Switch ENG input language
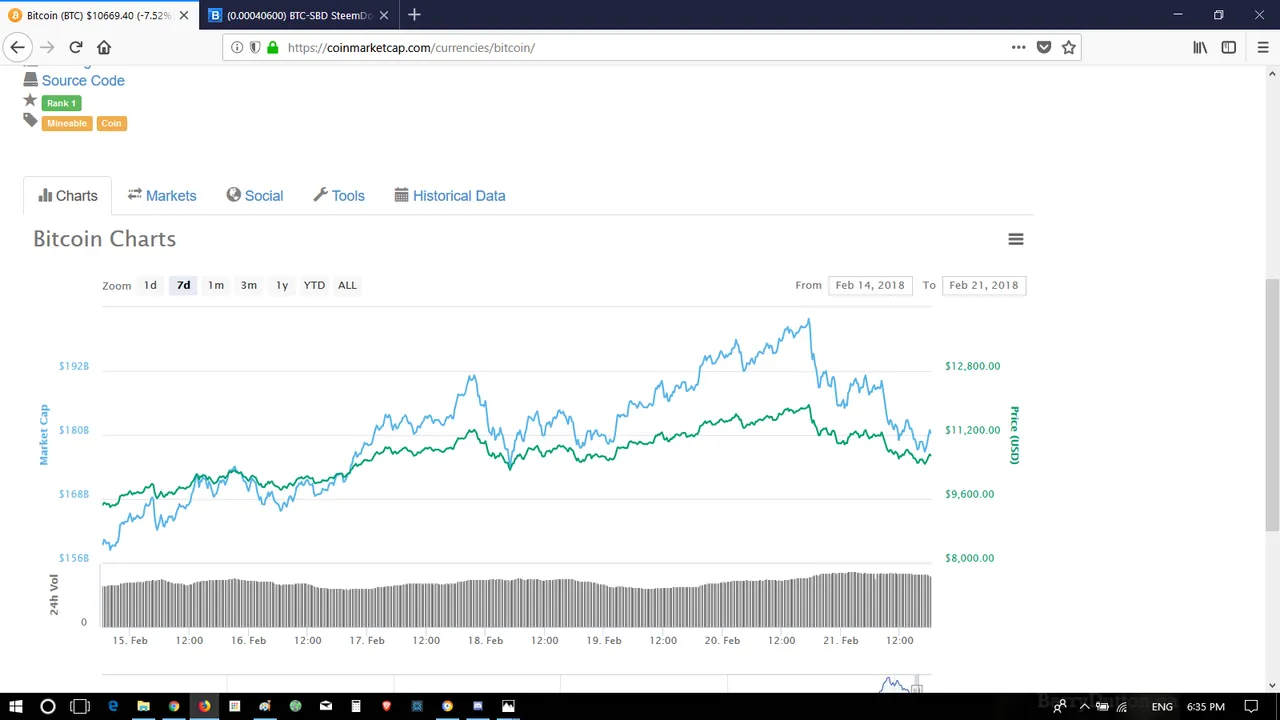The image size is (1280, 720). [1162, 707]
